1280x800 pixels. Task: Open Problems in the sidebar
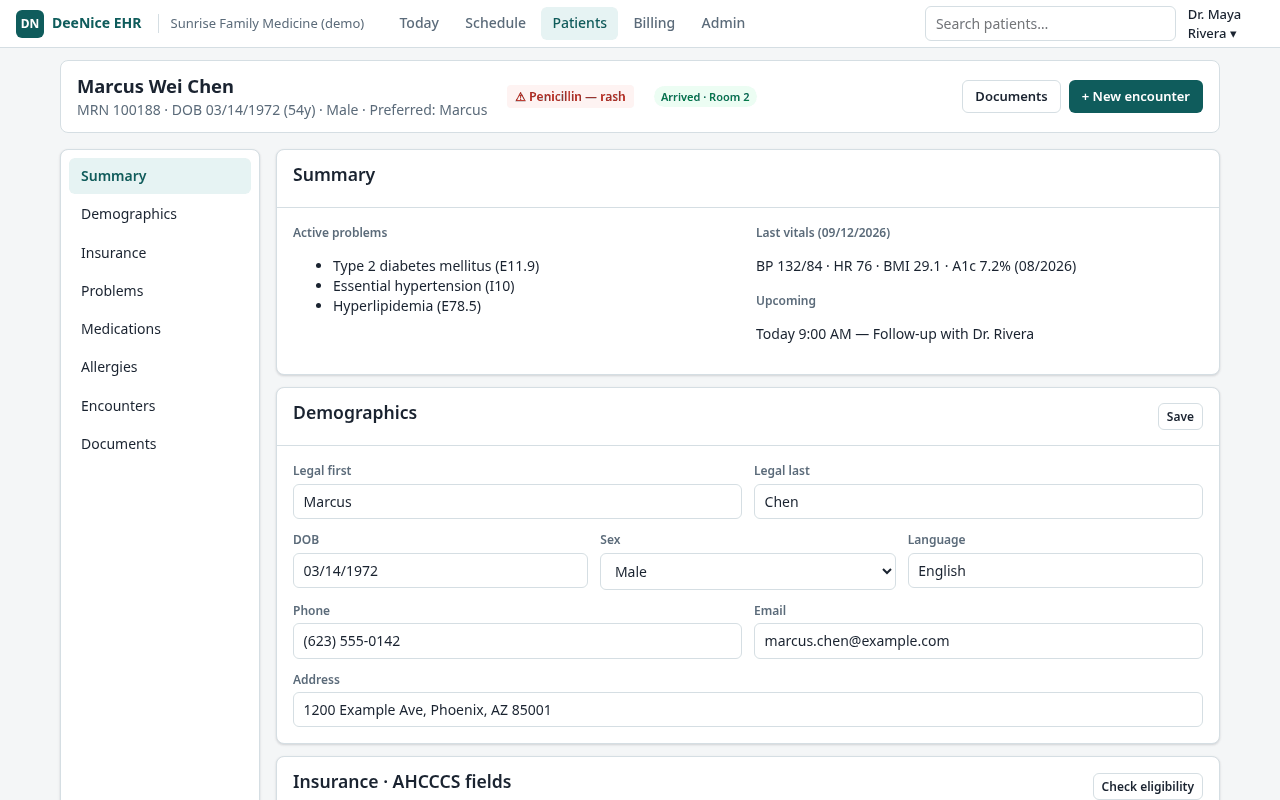[x=160, y=291]
